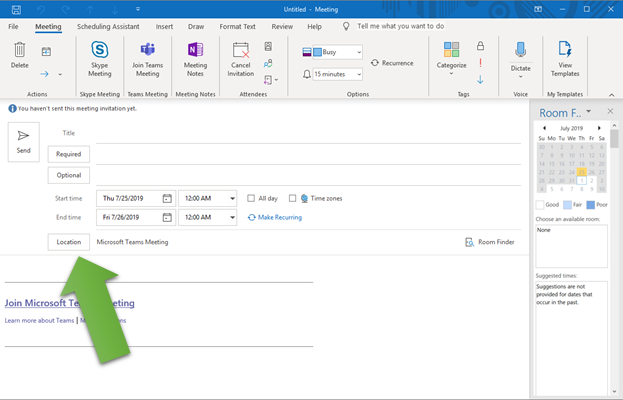Open the Draw tab

click(x=196, y=27)
